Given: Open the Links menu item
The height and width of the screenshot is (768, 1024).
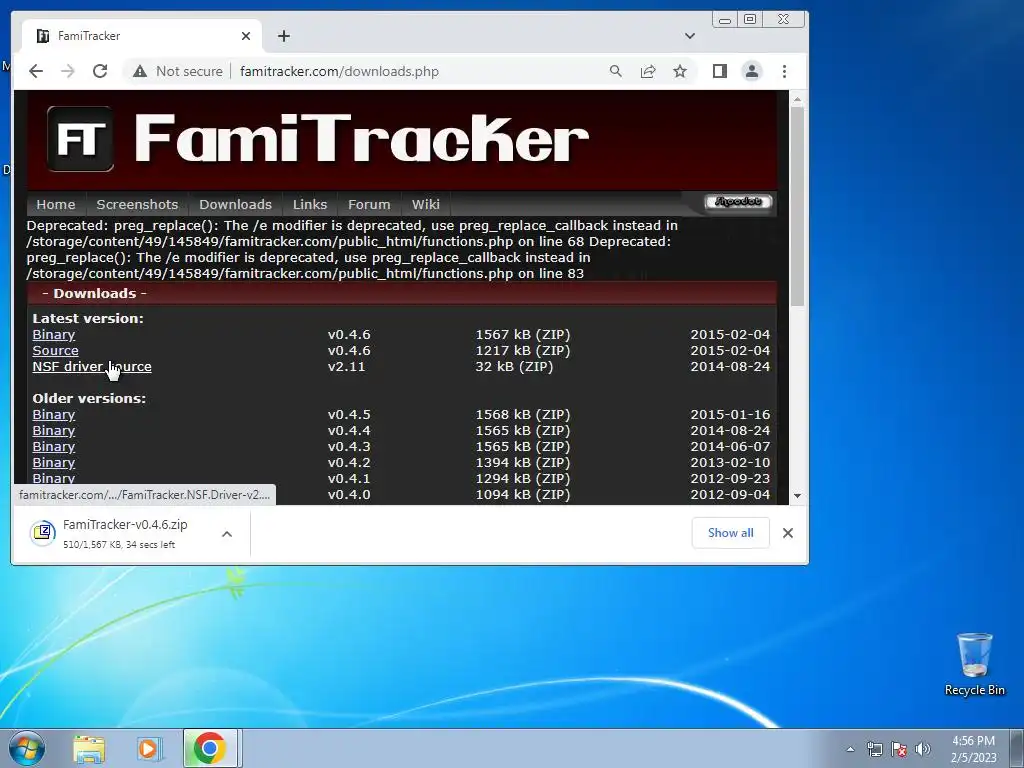Looking at the screenshot, I should (x=310, y=204).
